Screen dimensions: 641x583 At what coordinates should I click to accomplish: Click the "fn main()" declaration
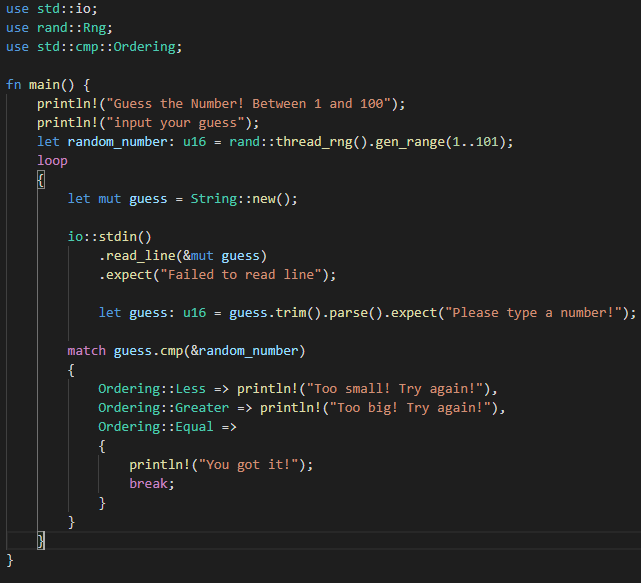[x=40, y=85]
